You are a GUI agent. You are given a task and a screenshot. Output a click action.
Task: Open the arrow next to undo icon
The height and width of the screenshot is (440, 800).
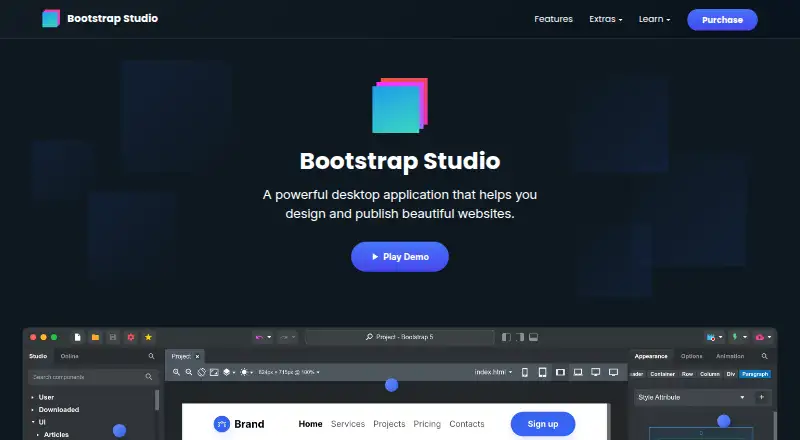tap(269, 337)
